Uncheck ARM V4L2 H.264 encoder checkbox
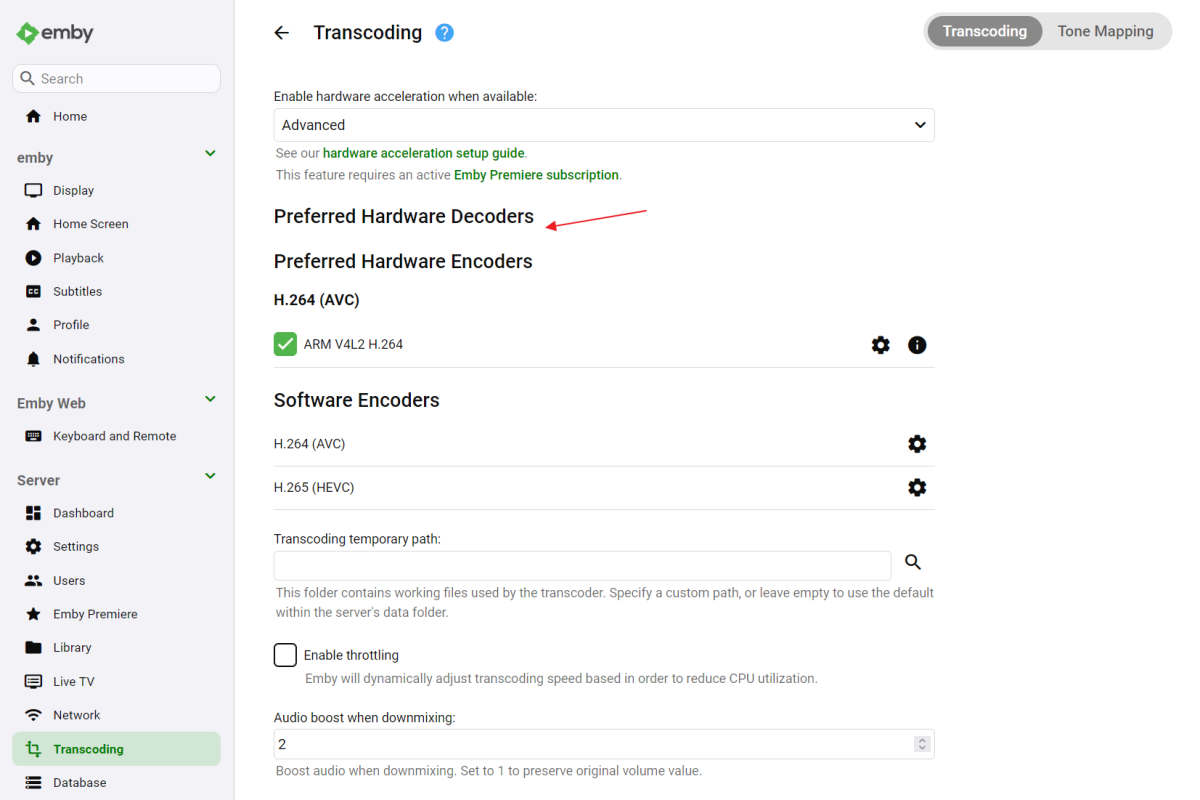 (x=285, y=344)
